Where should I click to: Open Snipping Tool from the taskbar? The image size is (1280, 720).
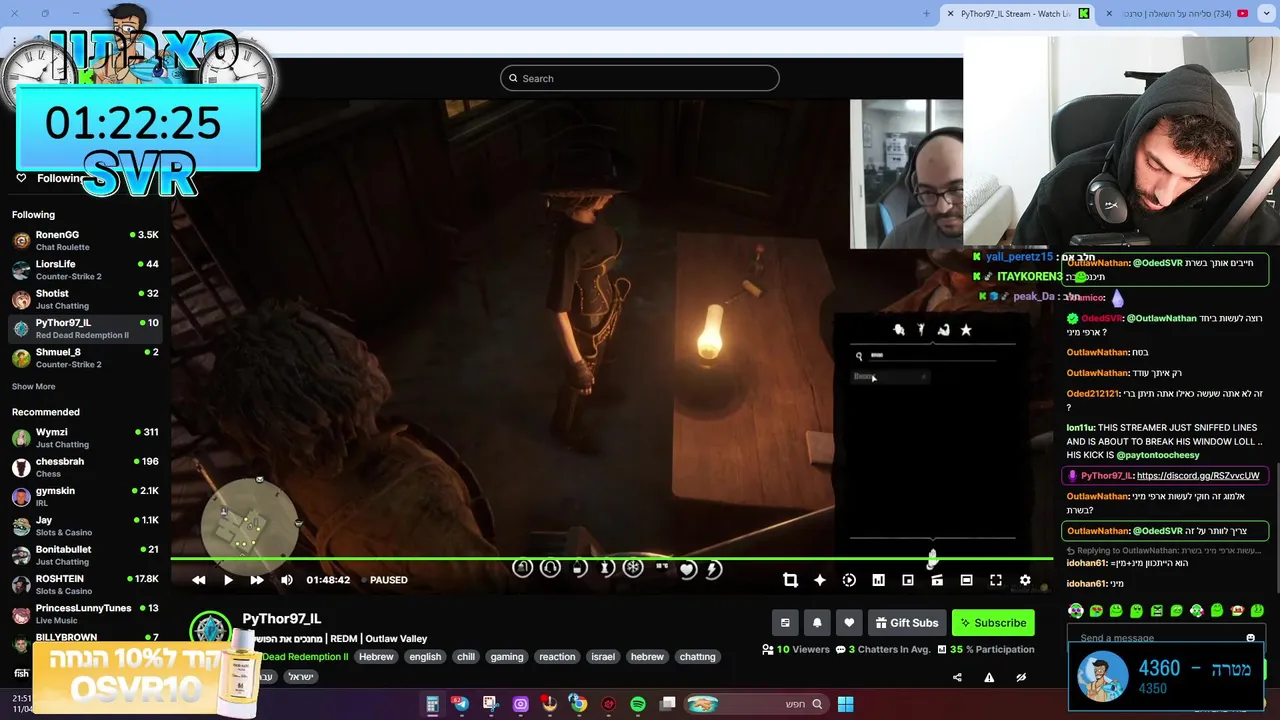490,704
